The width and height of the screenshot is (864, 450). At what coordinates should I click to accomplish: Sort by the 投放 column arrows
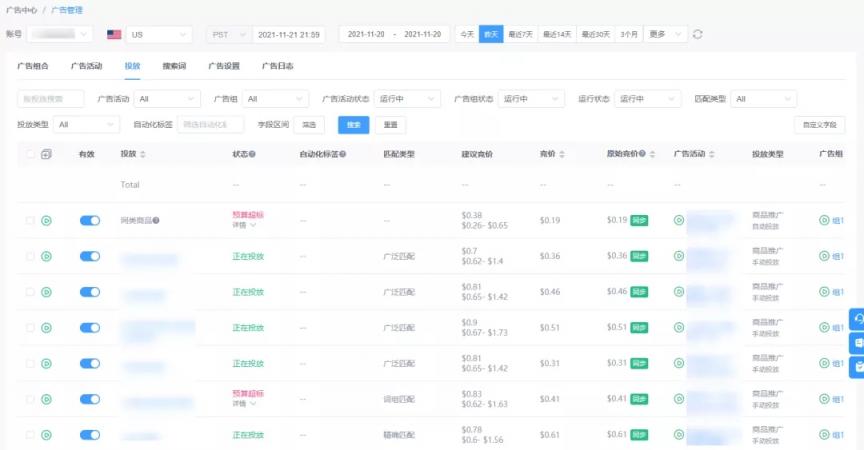[x=143, y=154]
